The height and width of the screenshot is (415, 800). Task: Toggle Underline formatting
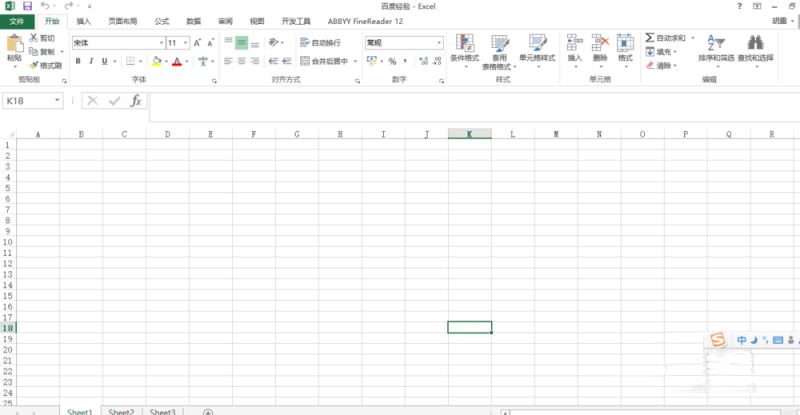105,61
